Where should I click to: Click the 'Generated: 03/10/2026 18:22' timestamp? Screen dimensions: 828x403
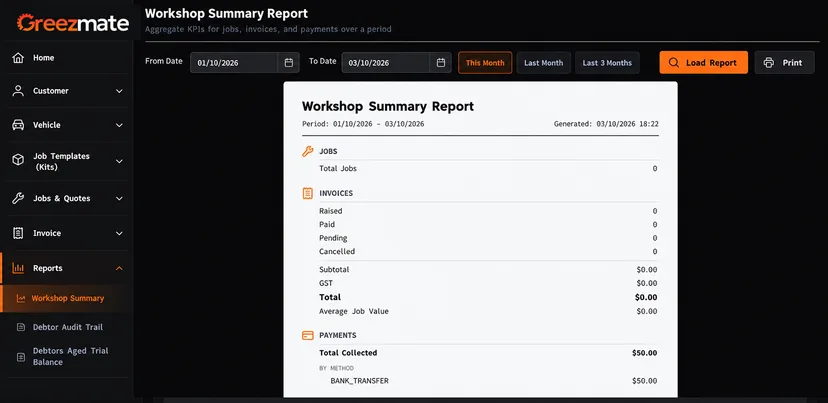[606, 124]
